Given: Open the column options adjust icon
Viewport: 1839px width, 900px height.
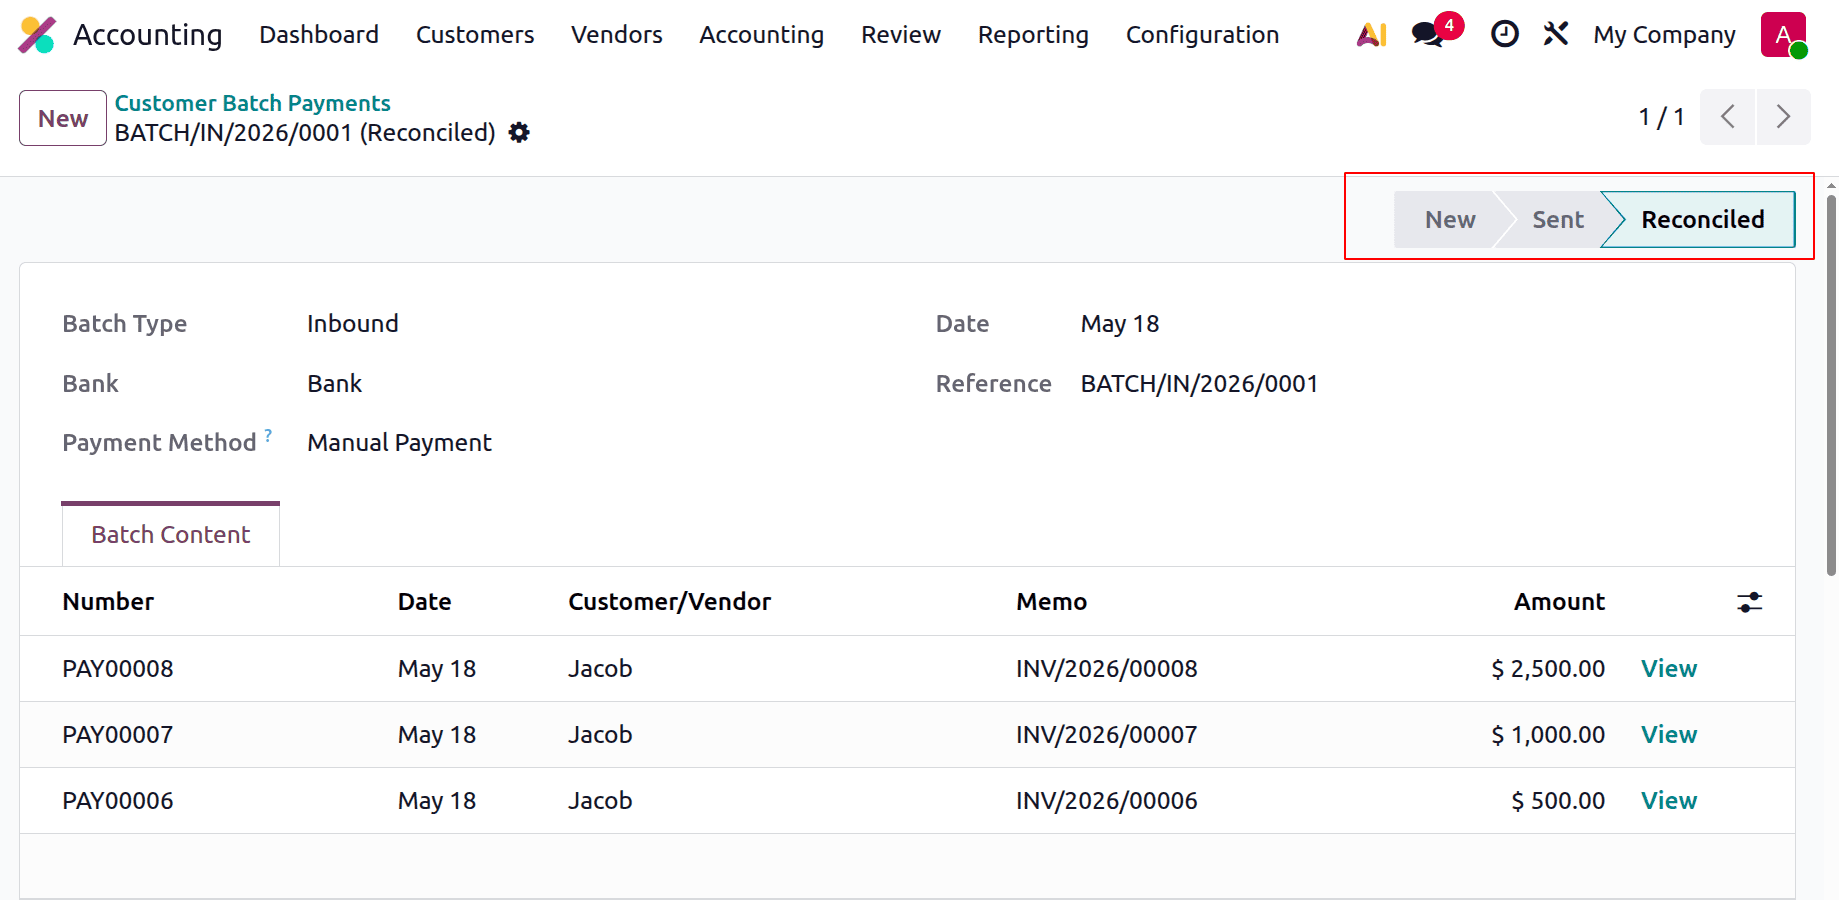Looking at the screenshot, I should click(x=1749, y=602).
